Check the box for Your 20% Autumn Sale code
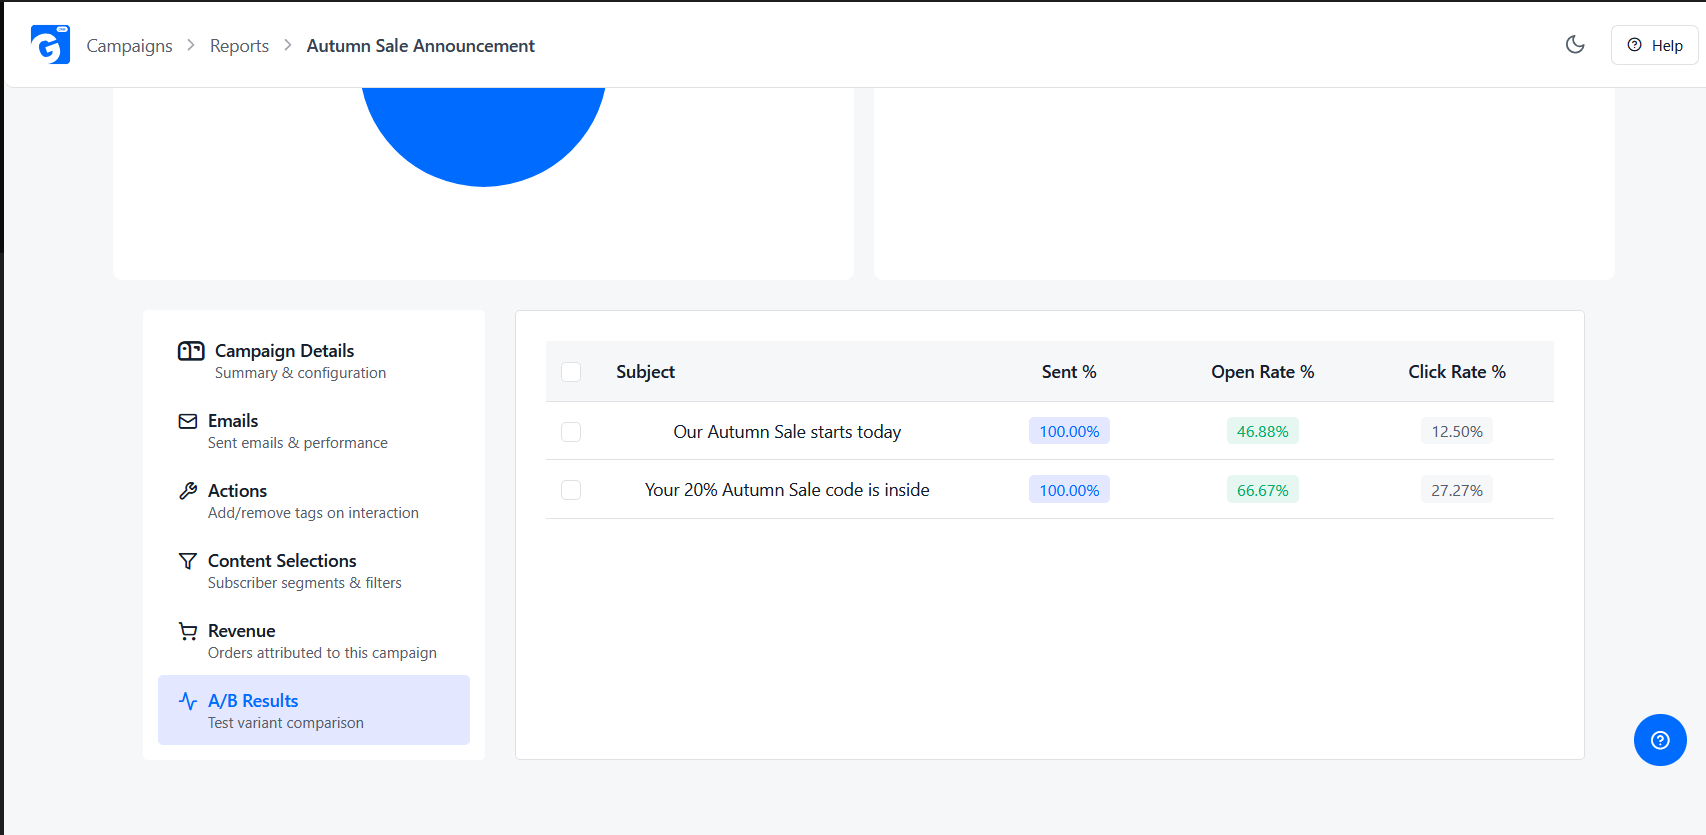This screenshot has width=1706, height=835. click(571, 490)
